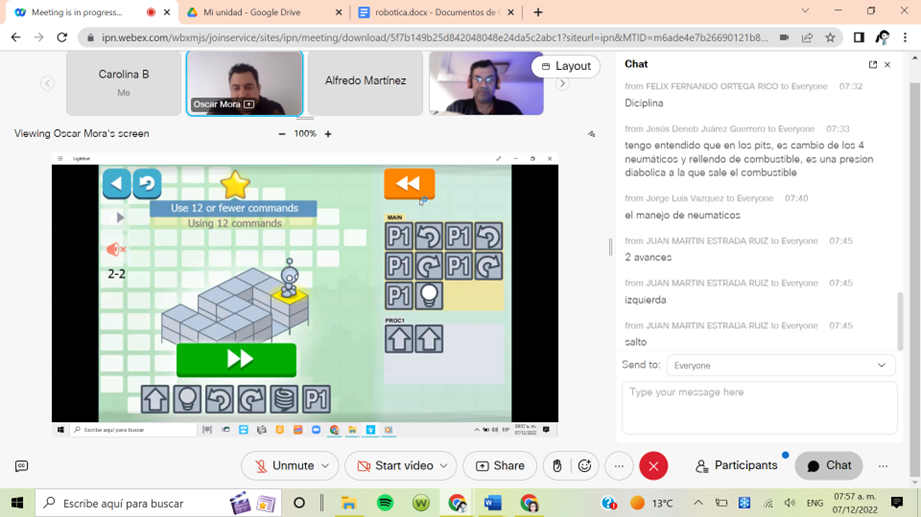Open the Send to Everyone dropdown

[x=781, y=365]
